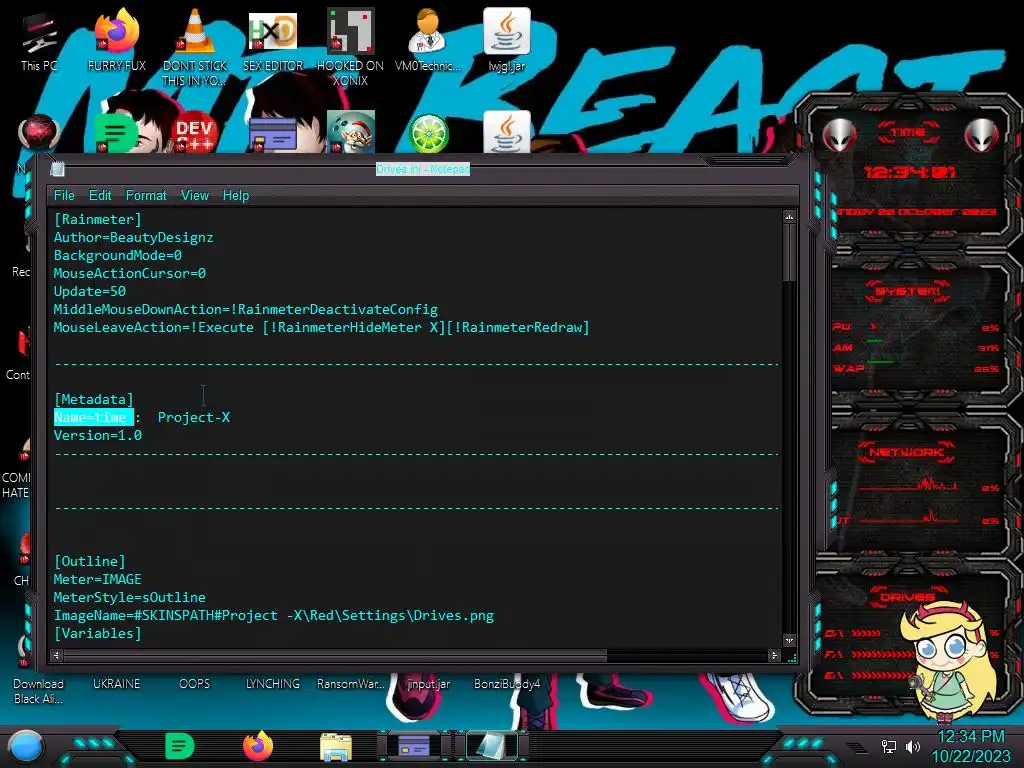Click the horizontal scrollbar thumb
The width and height of the screenshot is (1024, 768).
[336, 655]
